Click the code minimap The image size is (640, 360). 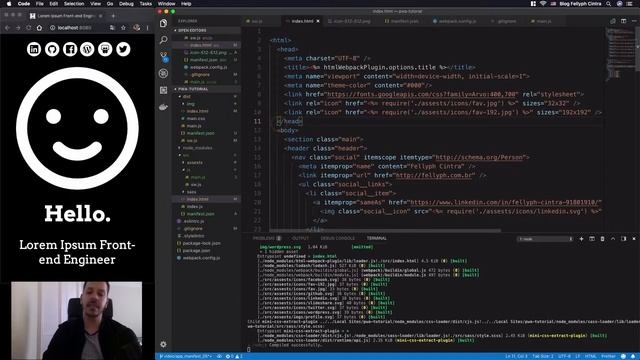pos(620,53)
